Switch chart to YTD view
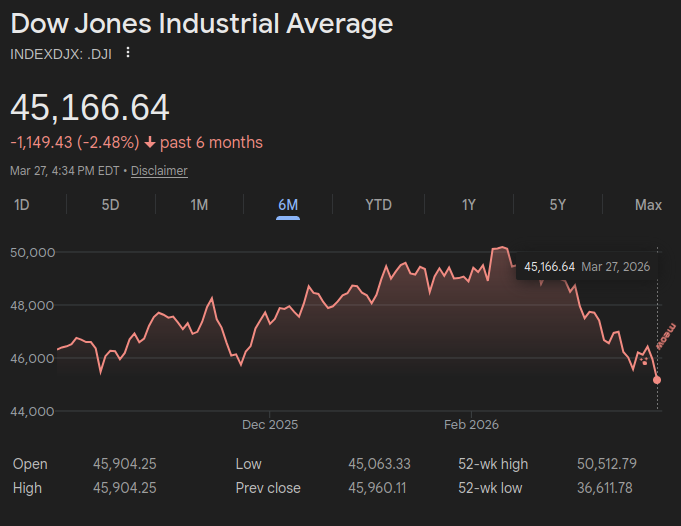The width and height of the screenshot is (681, 526). (378, 205)
